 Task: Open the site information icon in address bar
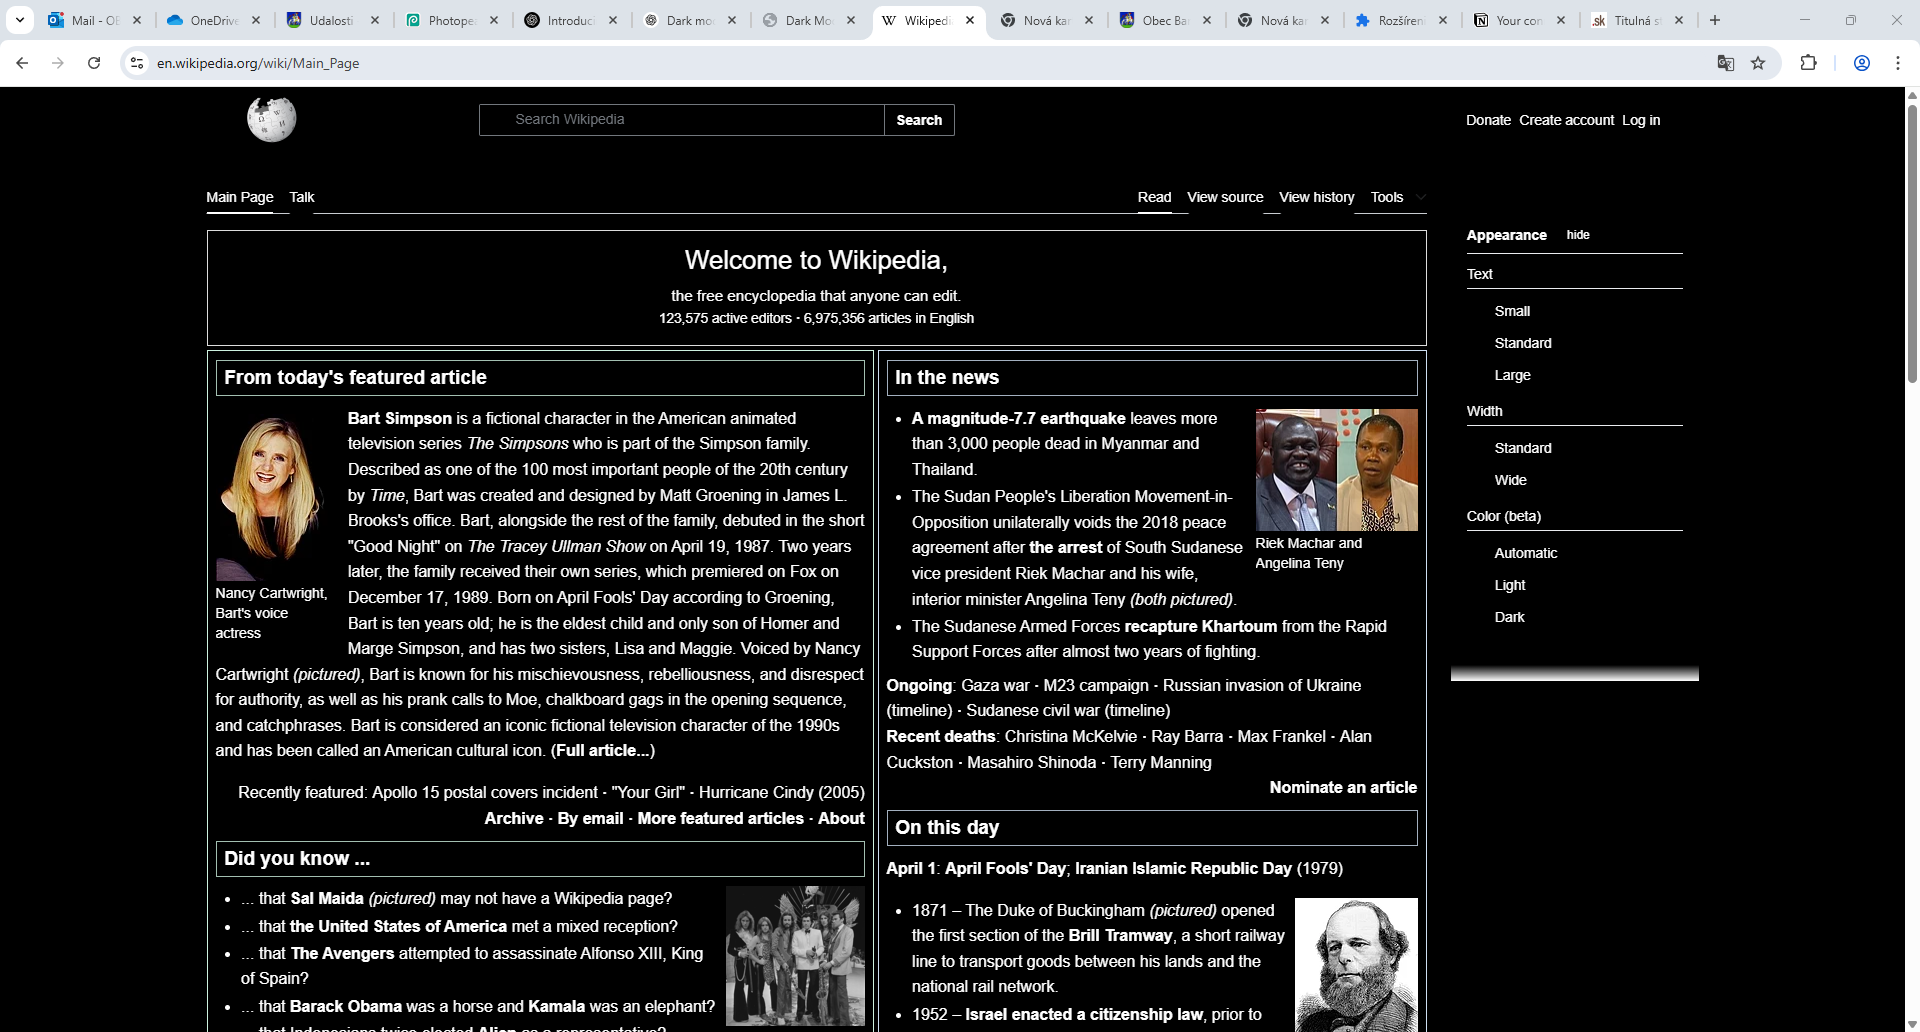click(x=138, y=63)
